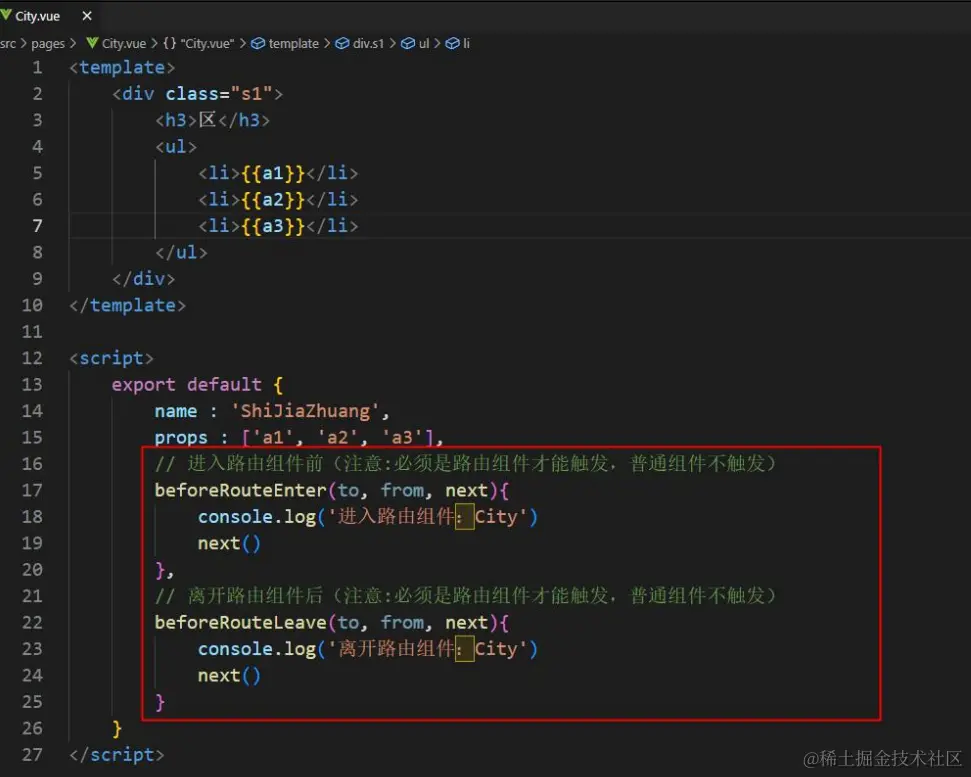The width and height of the screenshot is (971, 777).
Task: Place cursor in opening <template> tag
Action: pyautogui.click(x=122, y=67)
